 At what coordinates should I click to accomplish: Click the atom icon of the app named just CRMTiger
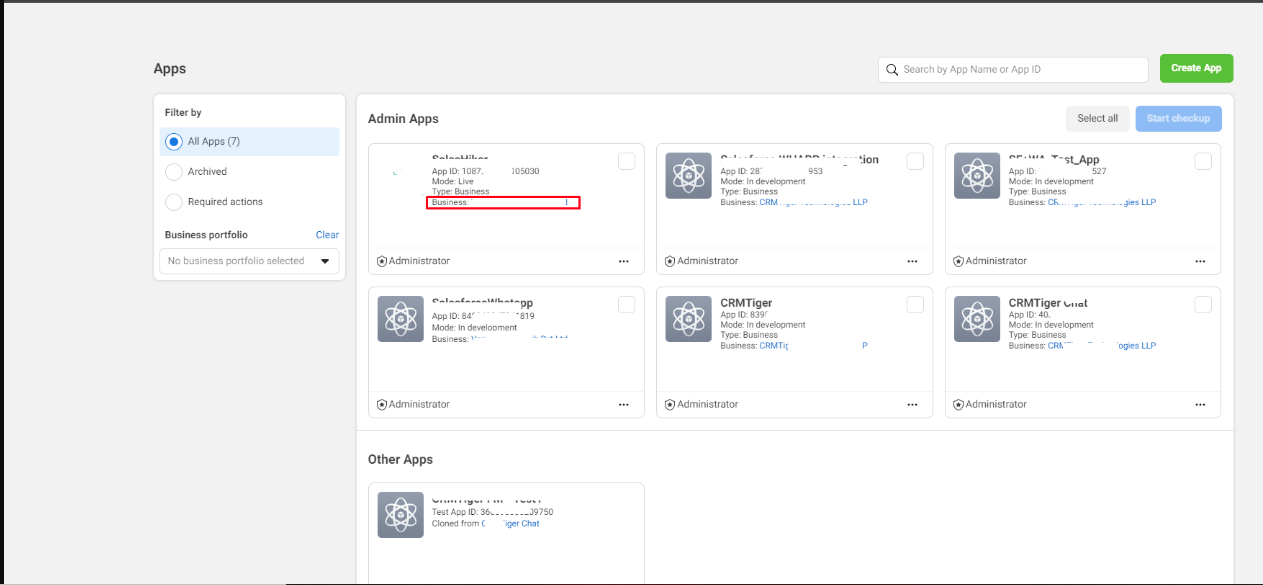(688, 320)
